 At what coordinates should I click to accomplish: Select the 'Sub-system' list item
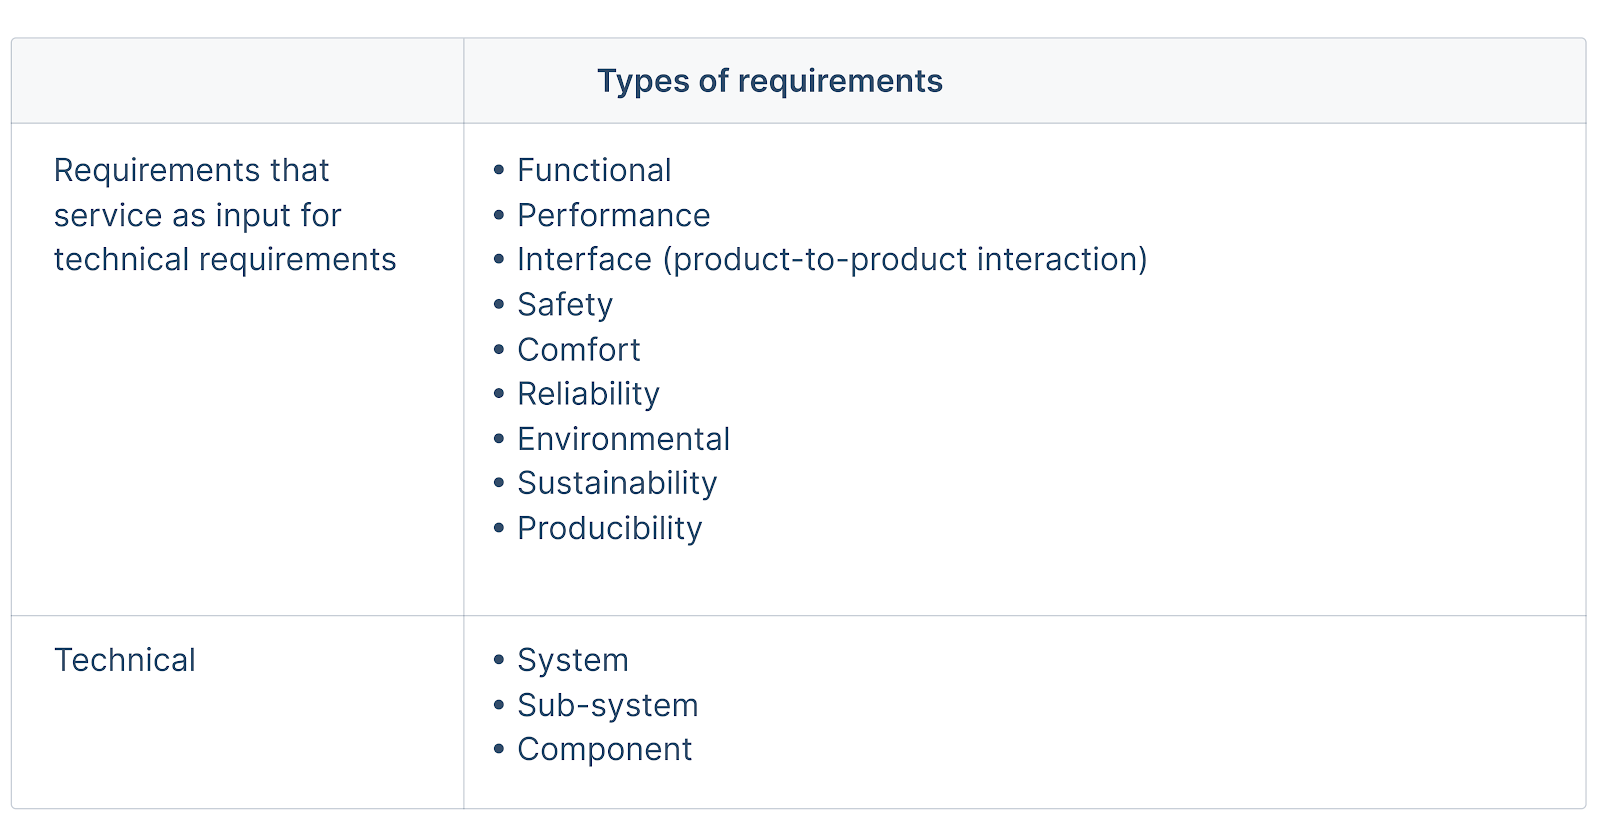(x=607, y=705)
